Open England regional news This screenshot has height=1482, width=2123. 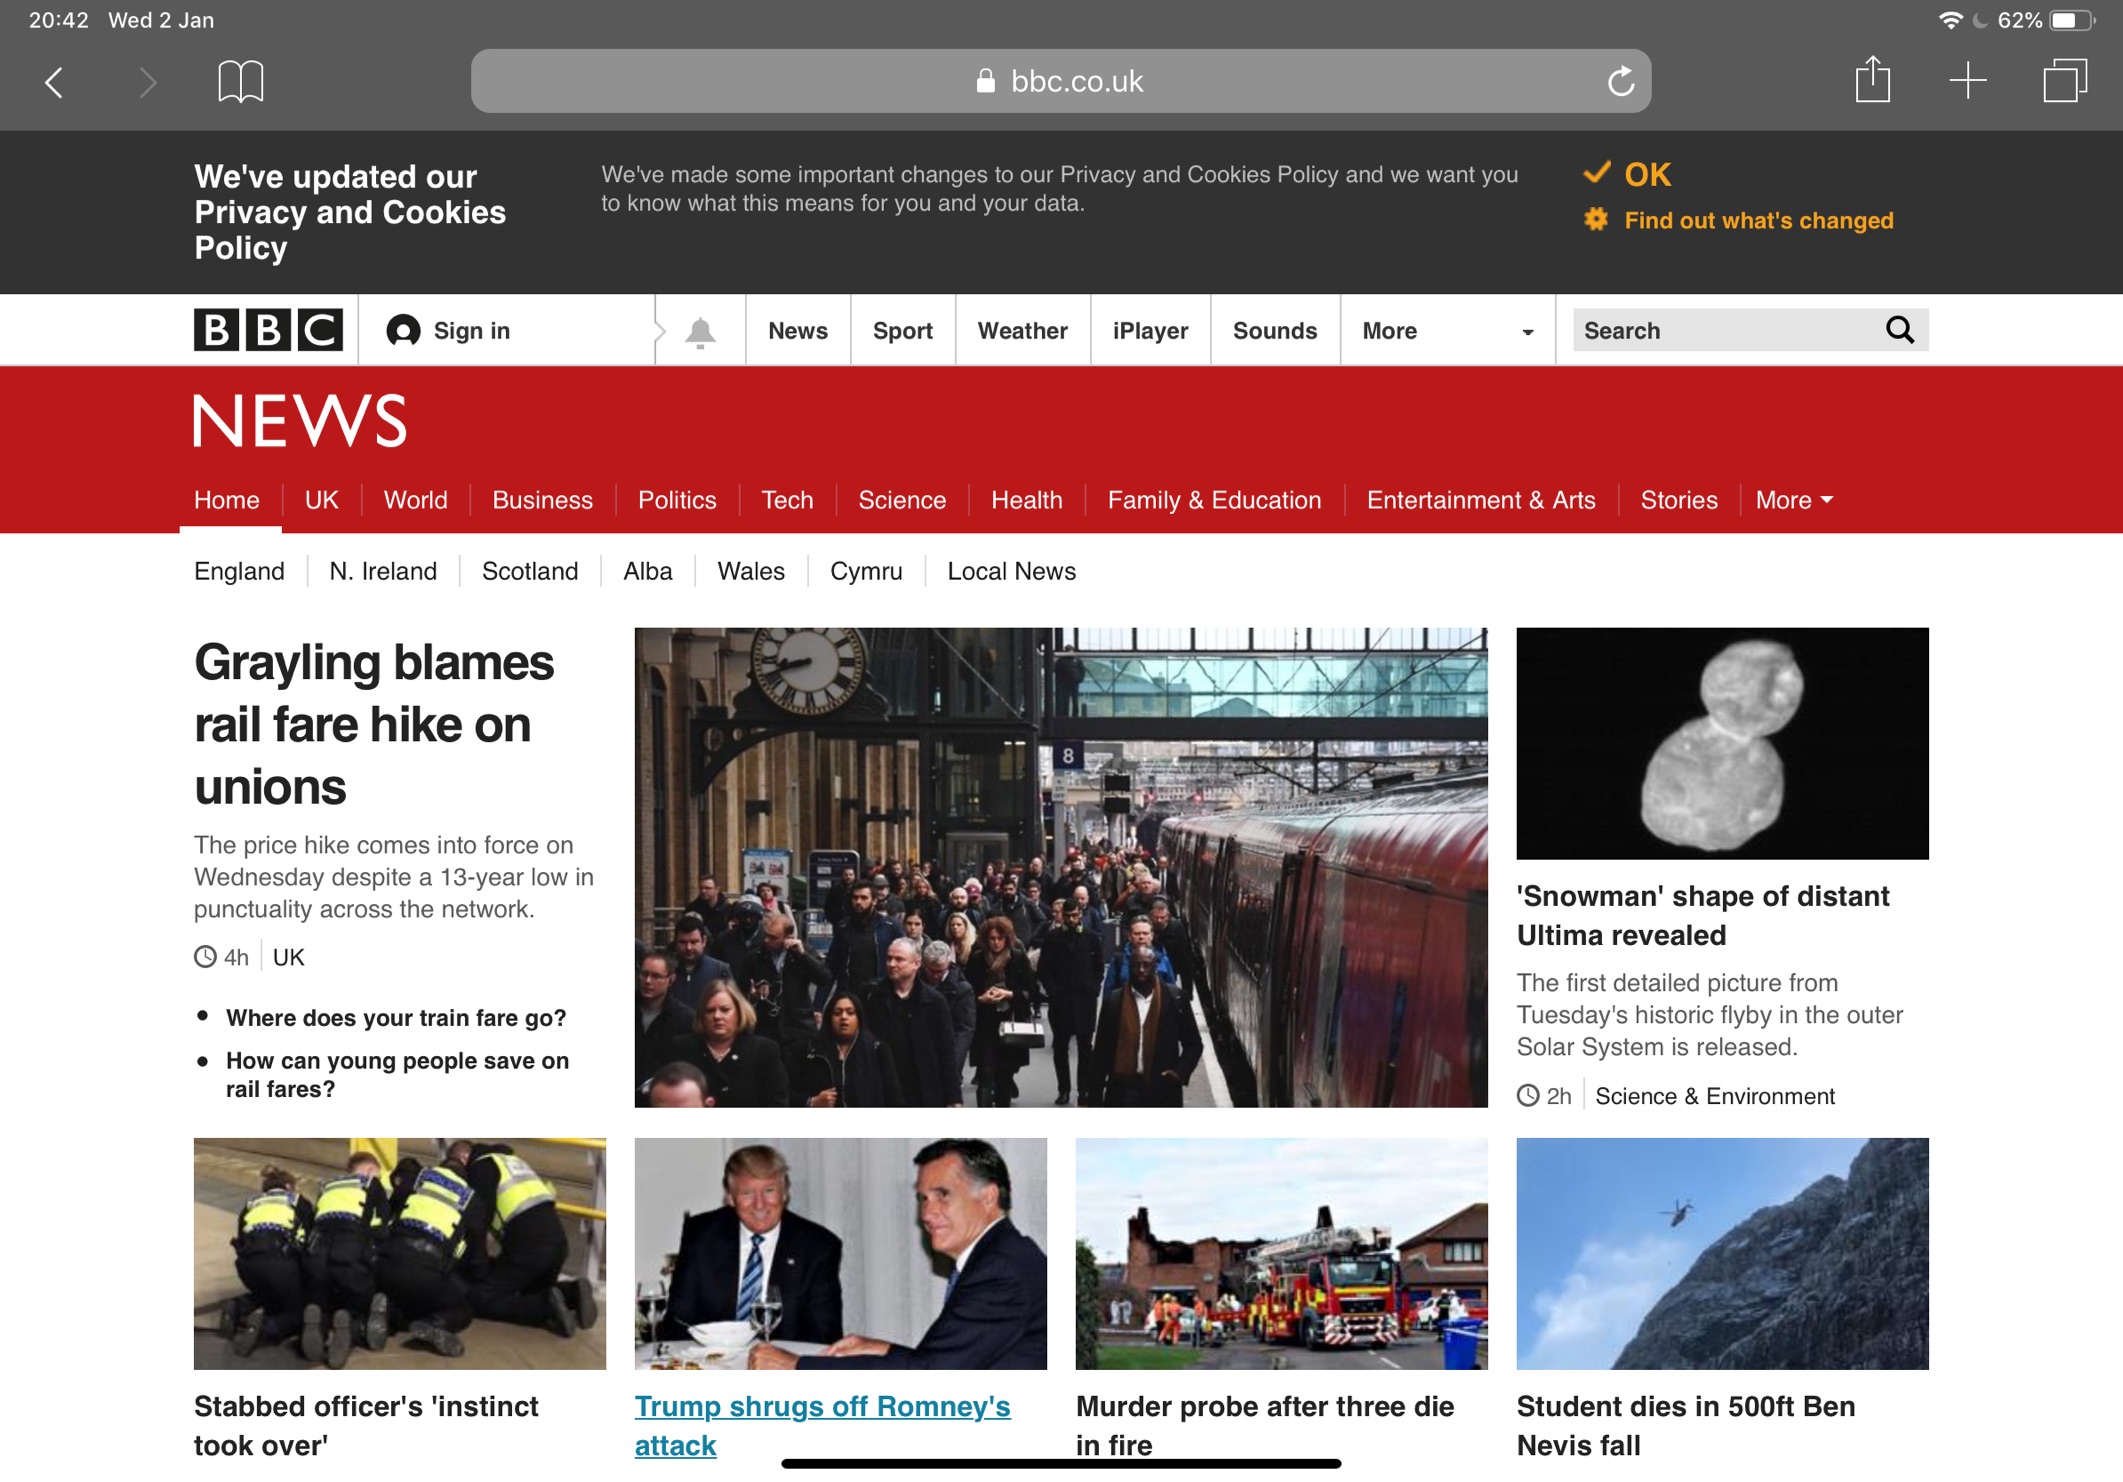(239, 571)
